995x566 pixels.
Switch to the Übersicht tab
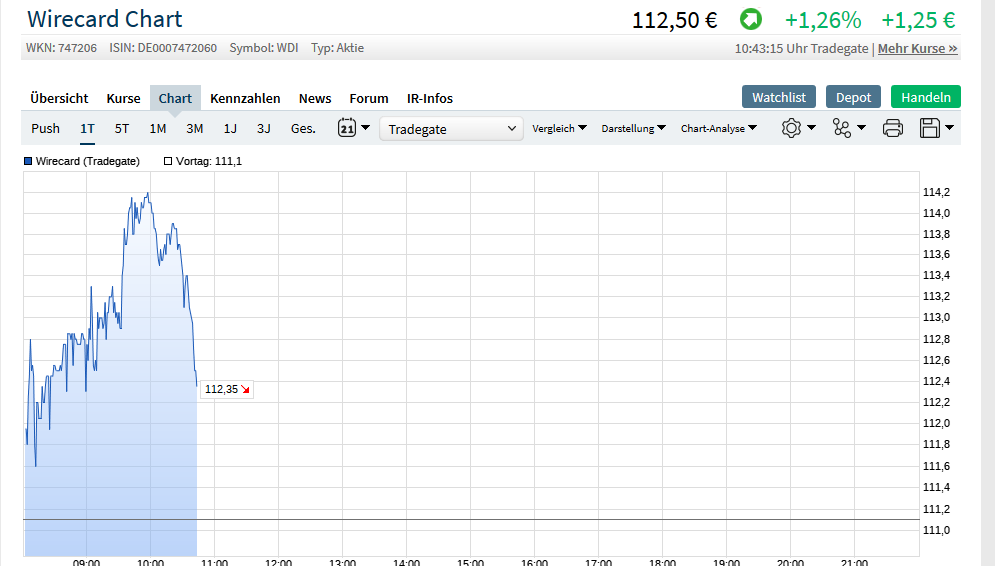(x=59, y=98)
